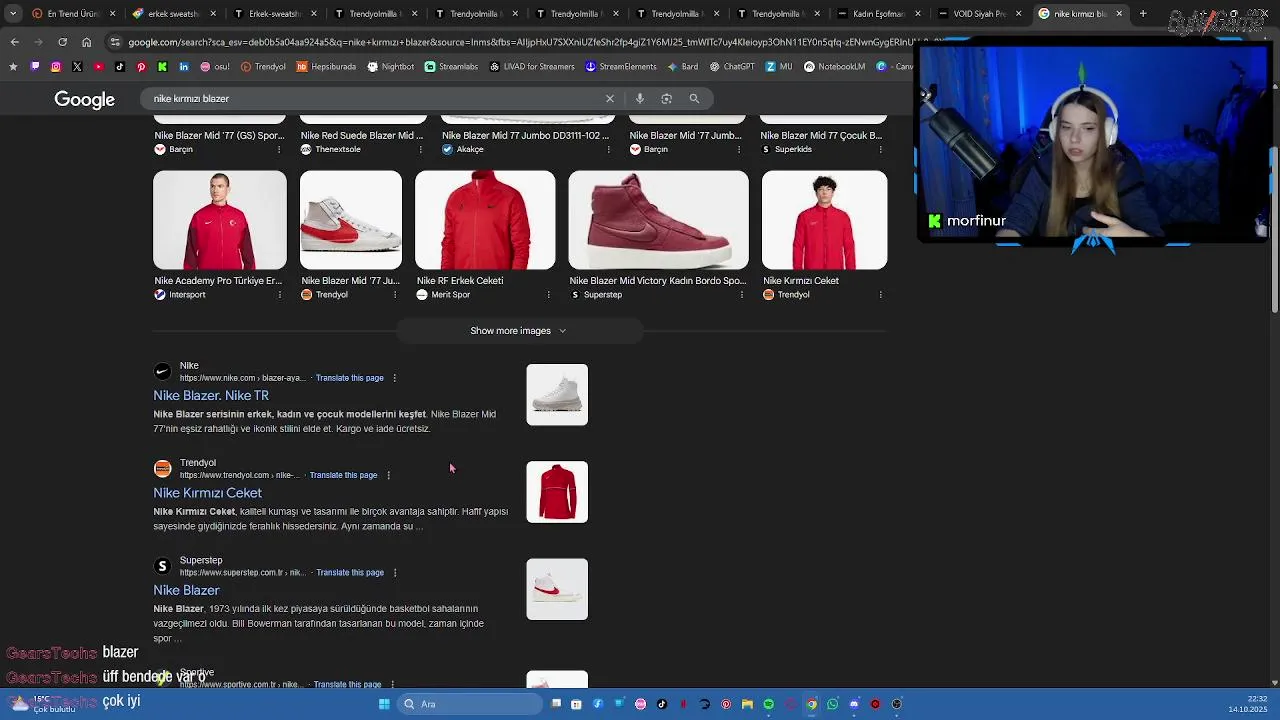
Task: Open the Trendyol bookmark
Action: coord(263,67)
